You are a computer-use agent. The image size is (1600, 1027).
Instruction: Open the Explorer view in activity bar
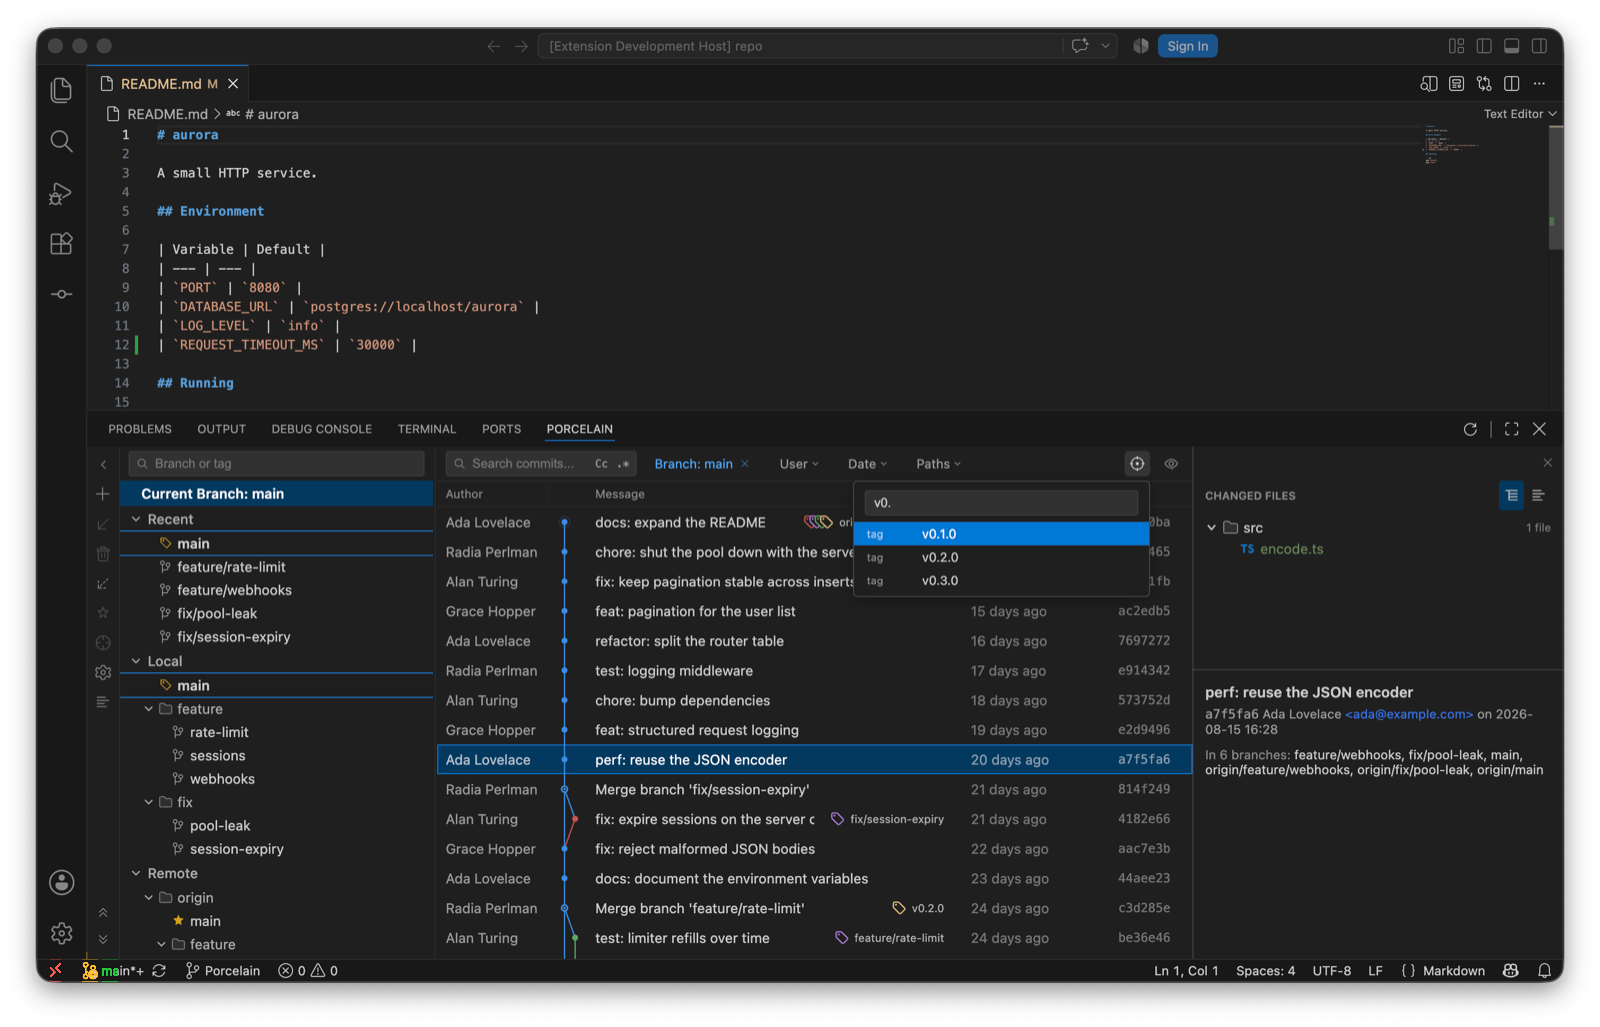[x=61, y=90]
